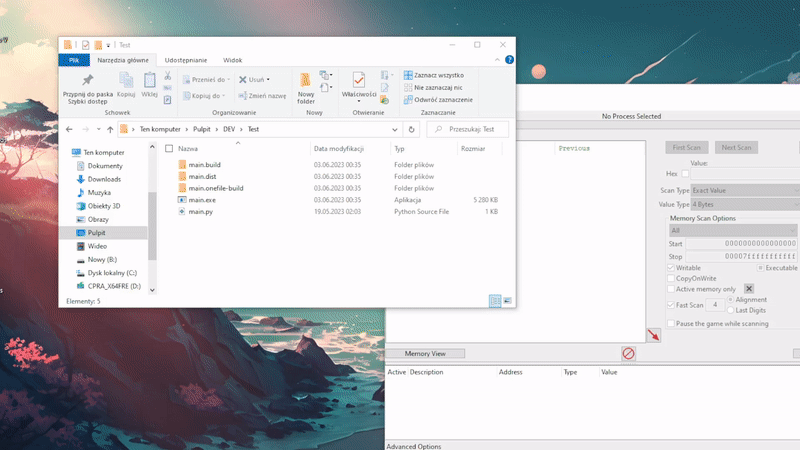Click the Next Scan button

click(736, 147)
